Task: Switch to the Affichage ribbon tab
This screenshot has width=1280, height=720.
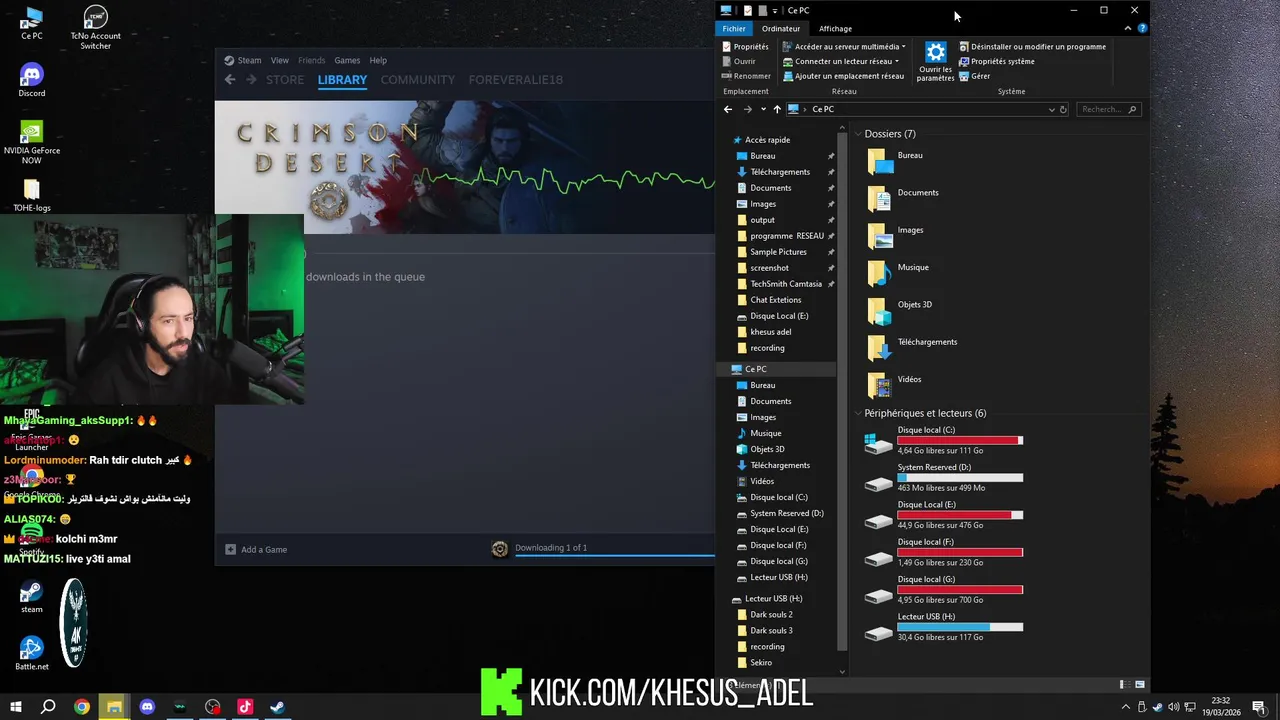Action: 836,28
